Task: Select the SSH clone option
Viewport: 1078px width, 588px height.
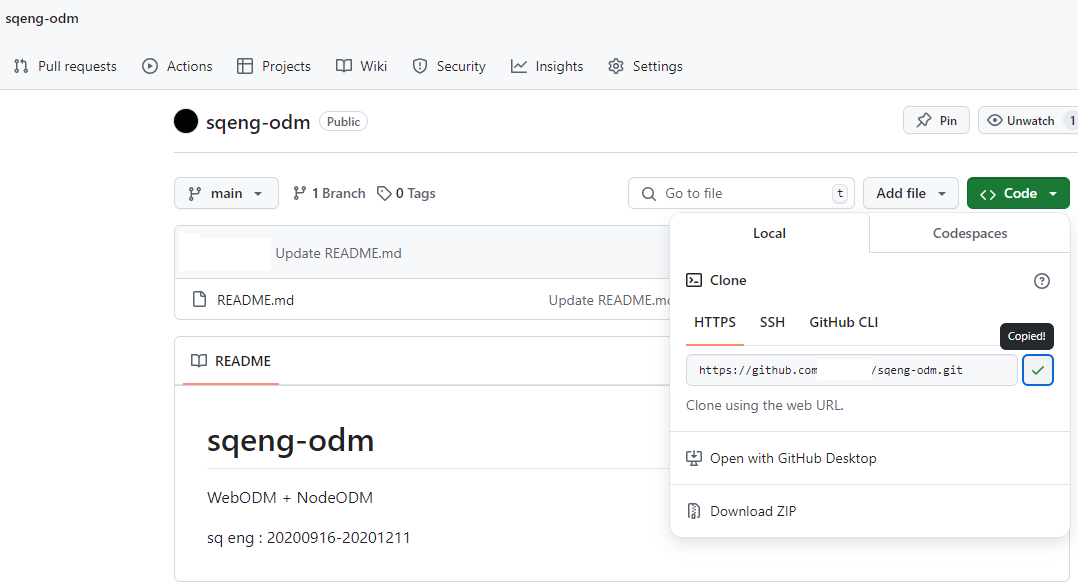Action: coord(772,322)
